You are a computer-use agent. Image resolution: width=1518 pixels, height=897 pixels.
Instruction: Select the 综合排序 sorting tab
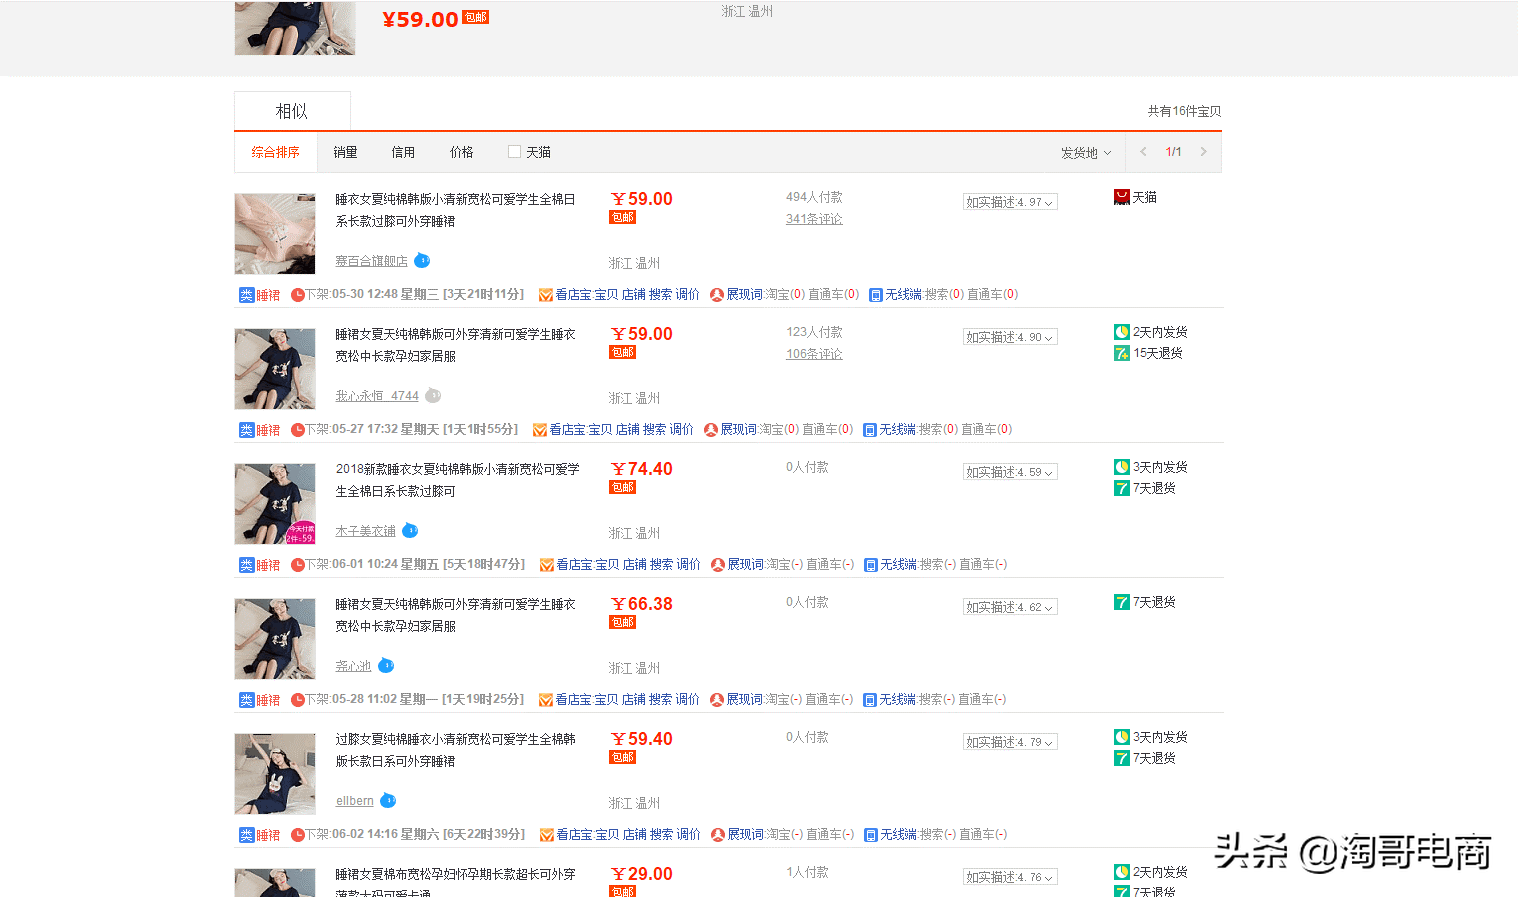tap(275, 152)
